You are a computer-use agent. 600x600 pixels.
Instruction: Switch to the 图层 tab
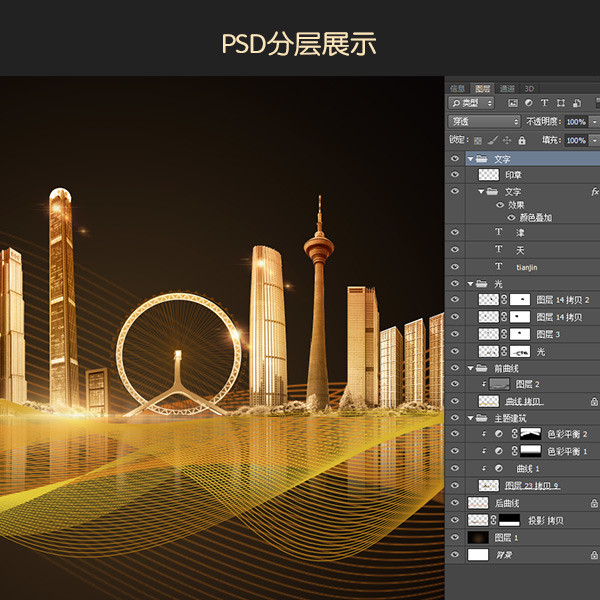coord(483,89)
